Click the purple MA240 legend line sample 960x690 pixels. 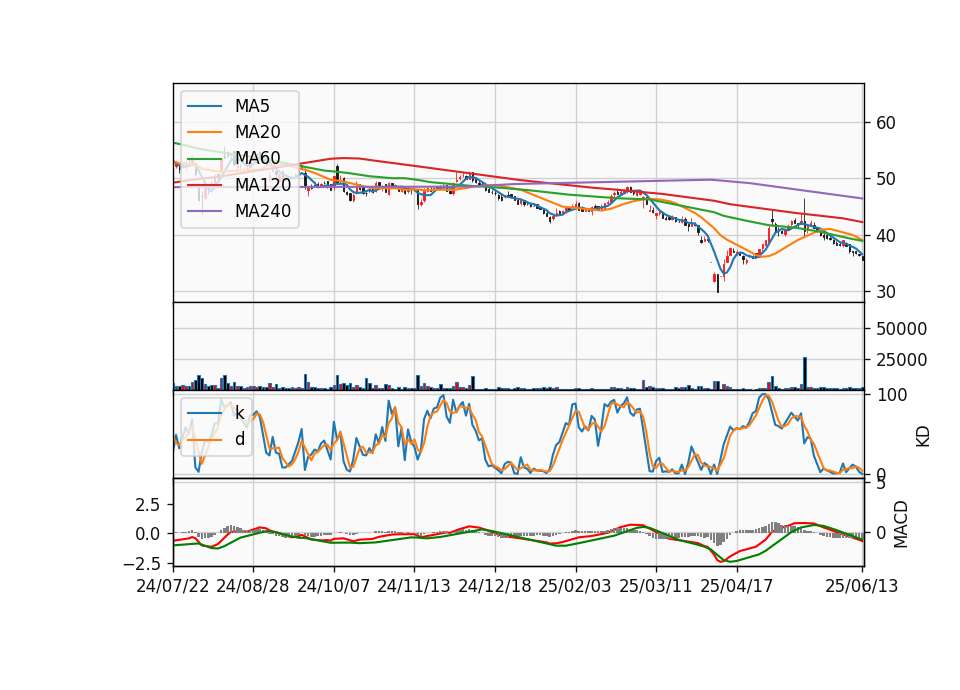(204, 211)
